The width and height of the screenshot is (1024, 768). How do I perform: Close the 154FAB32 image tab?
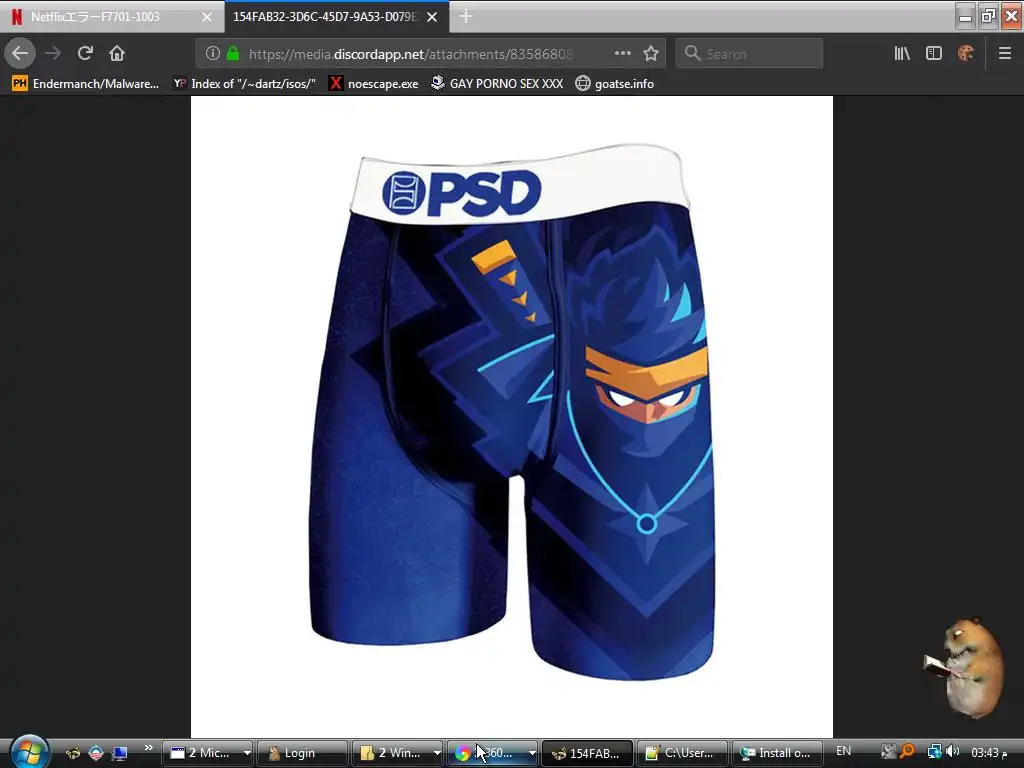click(x=432, y=17)
